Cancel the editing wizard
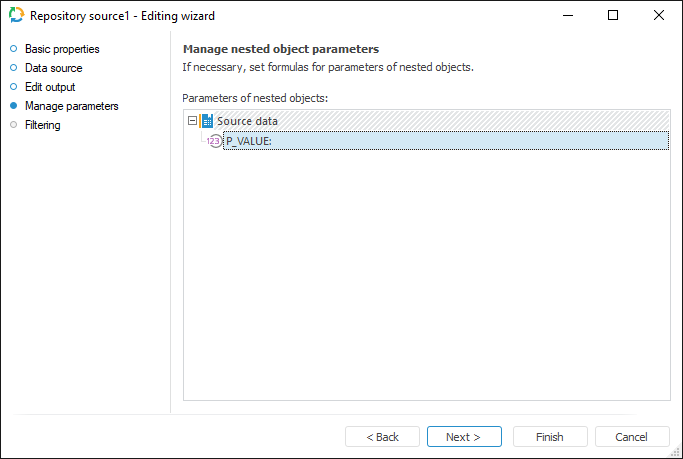This screenshot has height=459, width=683. click(631, 437)
